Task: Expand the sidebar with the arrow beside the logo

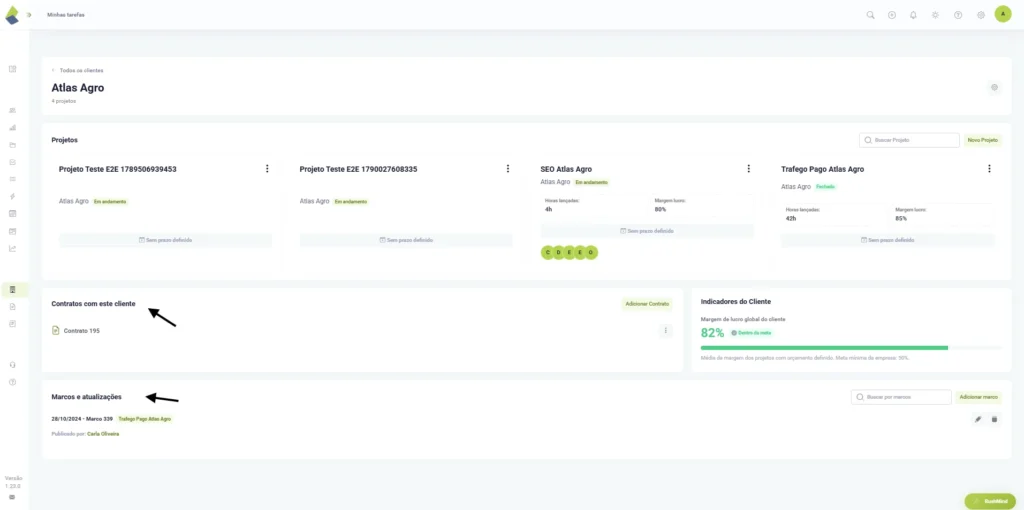Action: 29,14
